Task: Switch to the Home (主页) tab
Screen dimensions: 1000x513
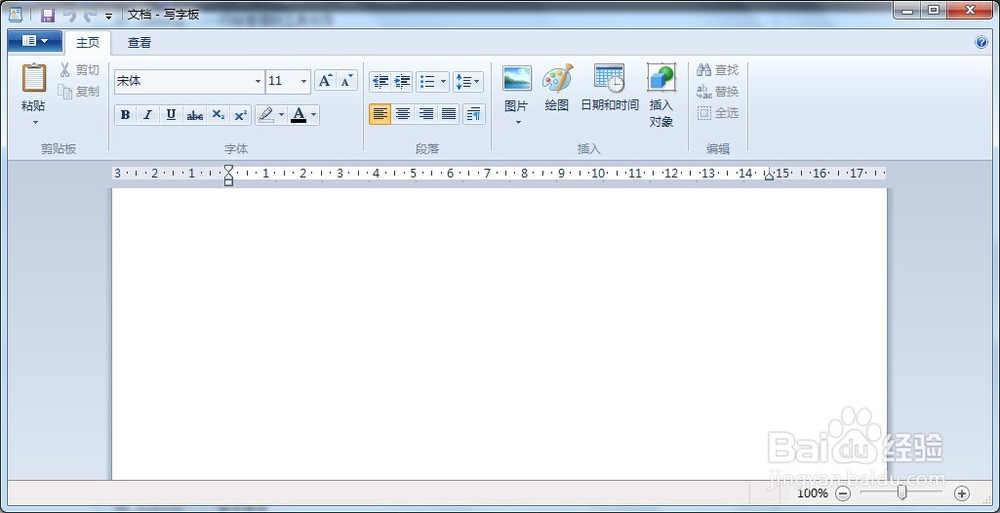Action: (88, 43)
